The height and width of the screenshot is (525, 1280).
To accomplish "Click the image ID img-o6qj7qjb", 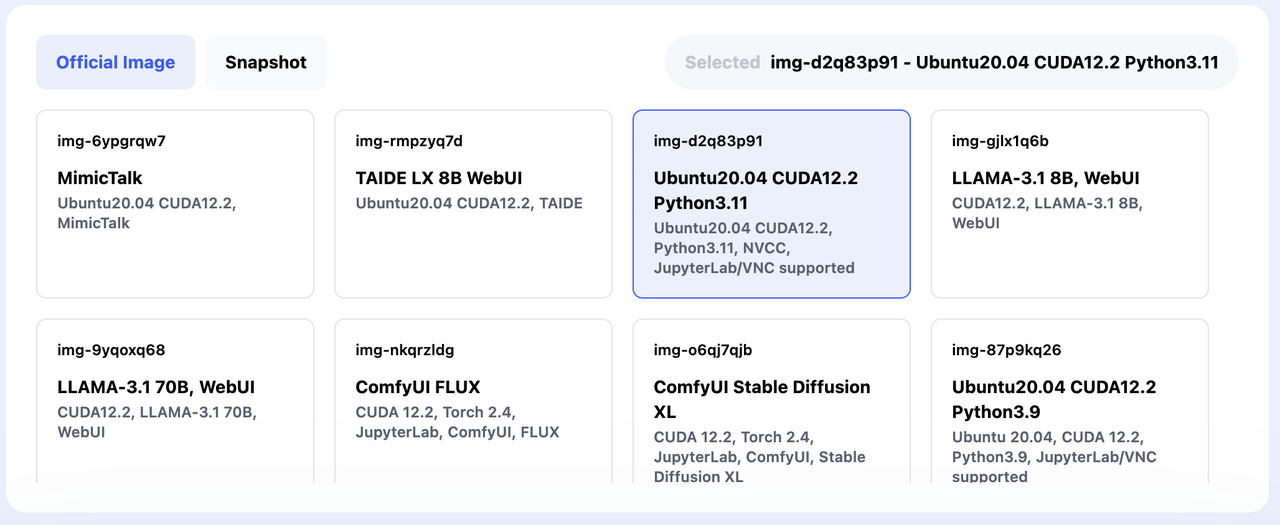I will (x=702, y=350).
